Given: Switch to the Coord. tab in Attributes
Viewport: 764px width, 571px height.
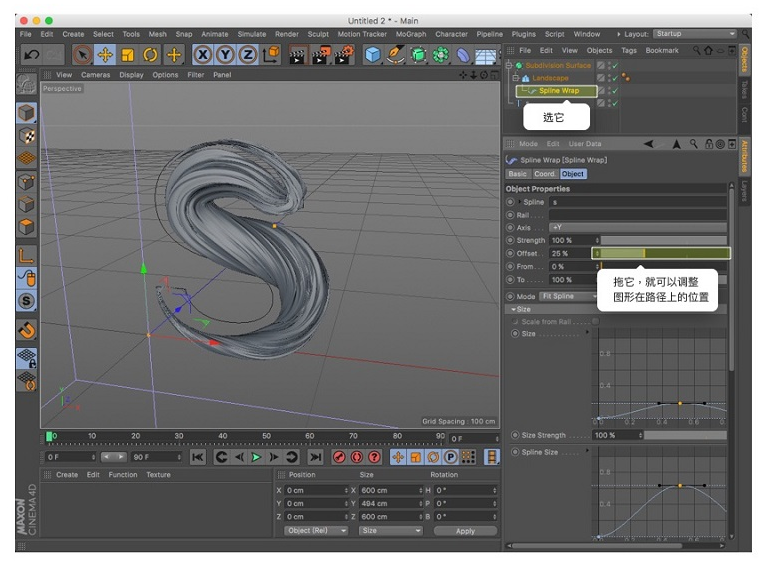Looking at the screenshot, I should tap(544, 174).
